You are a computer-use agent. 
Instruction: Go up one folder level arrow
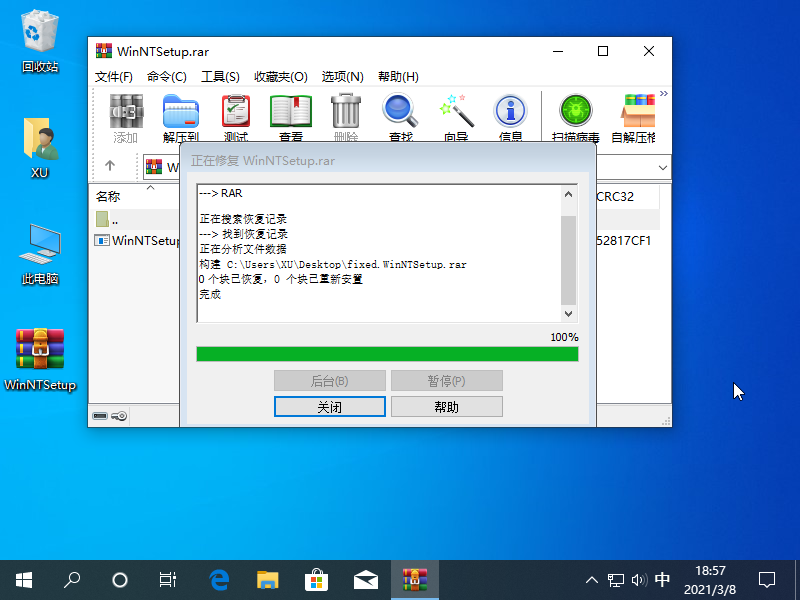110,166
